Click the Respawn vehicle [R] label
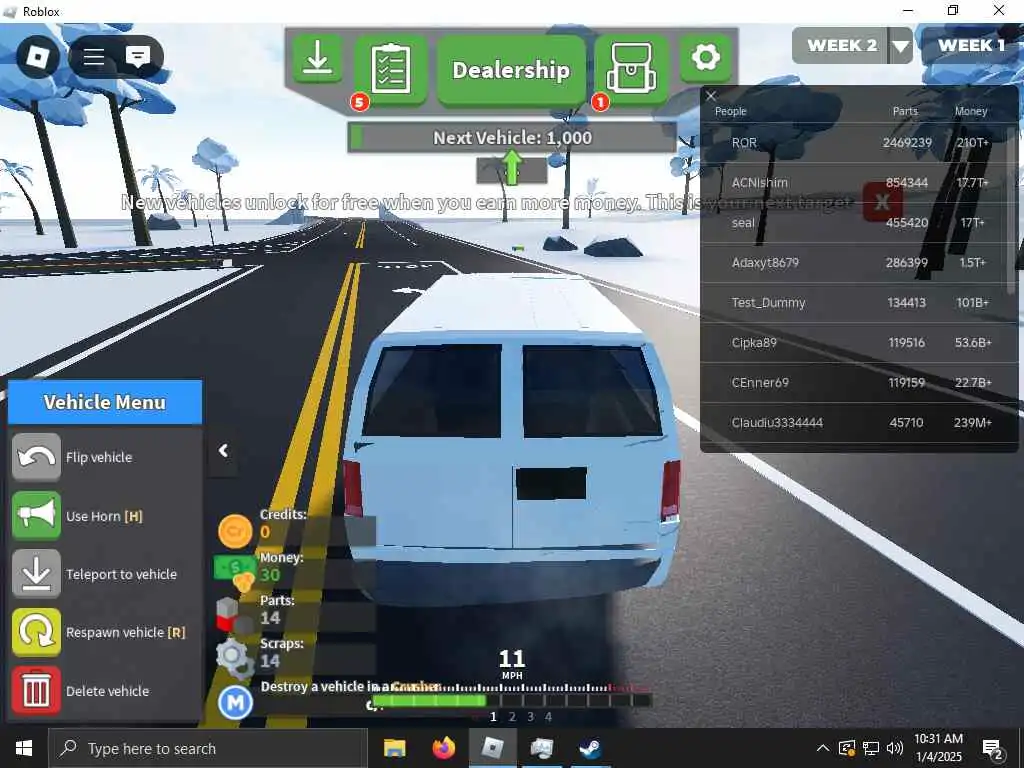Viewport: 1024px width, 768px height. [x=126, y=632]
